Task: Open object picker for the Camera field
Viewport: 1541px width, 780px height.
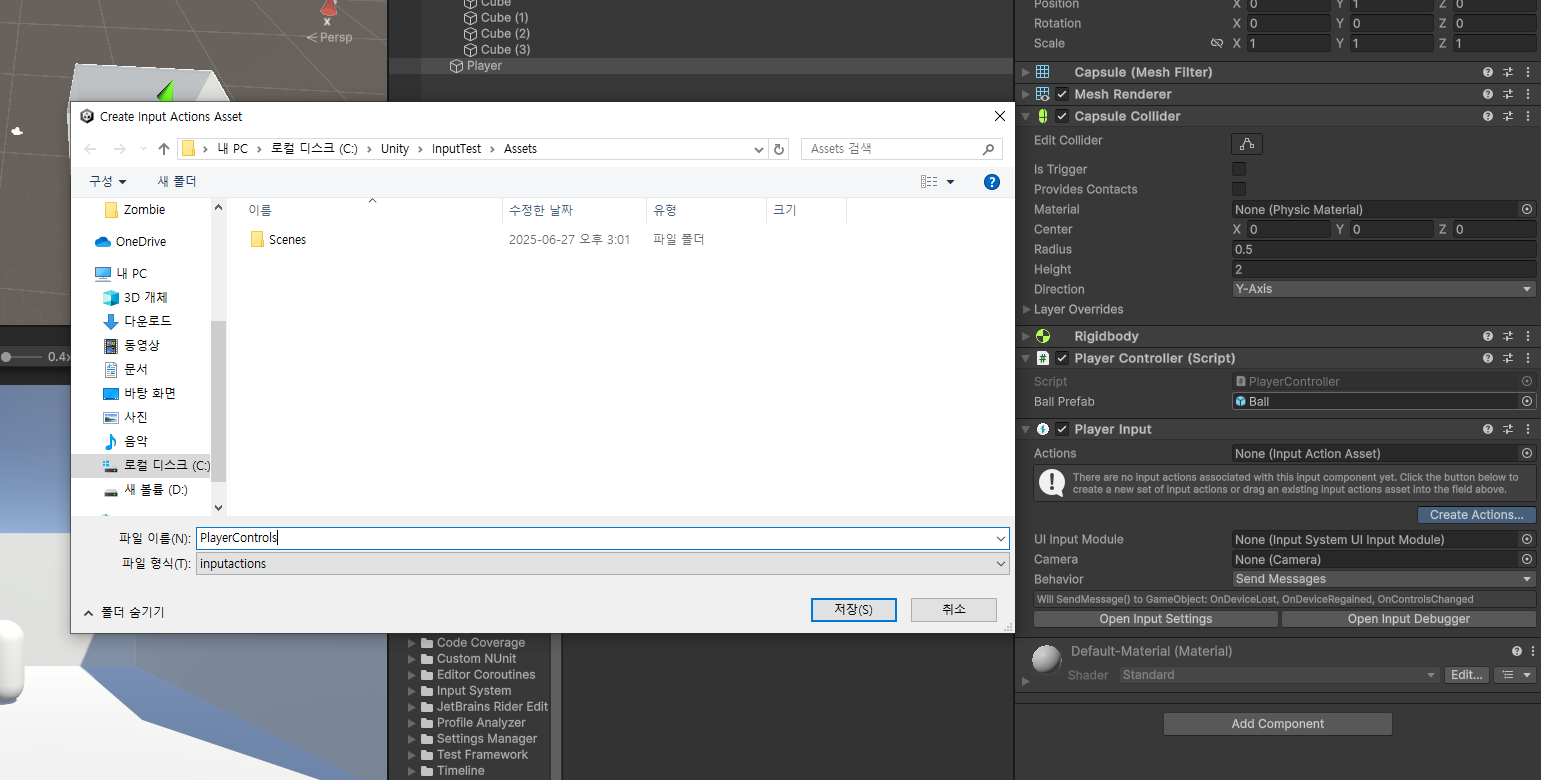Action: (1527, 559)
